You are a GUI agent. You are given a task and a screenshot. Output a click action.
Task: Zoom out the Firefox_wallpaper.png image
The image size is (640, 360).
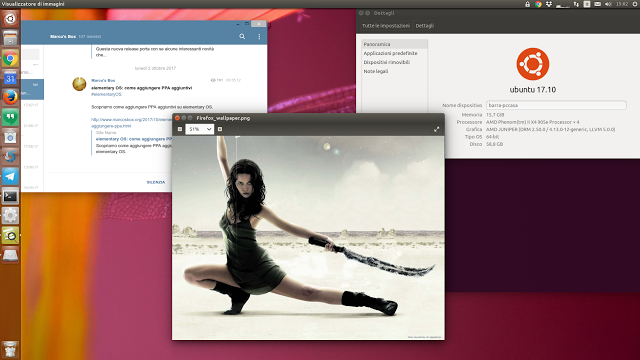(x=180, y=129)
